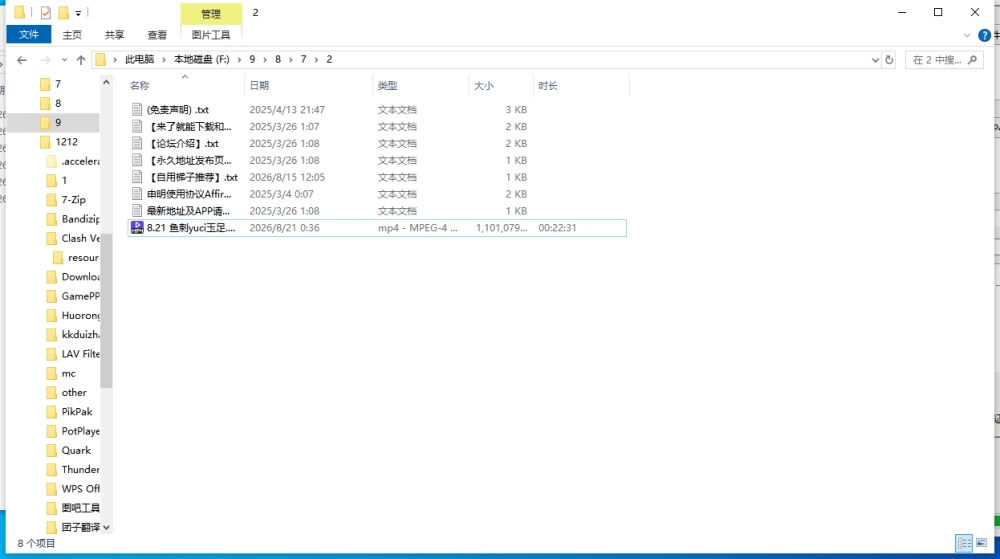Select the (免责声明) .txt file
The height and width of the screenshot is (559, 1000).
coord(377,110)
